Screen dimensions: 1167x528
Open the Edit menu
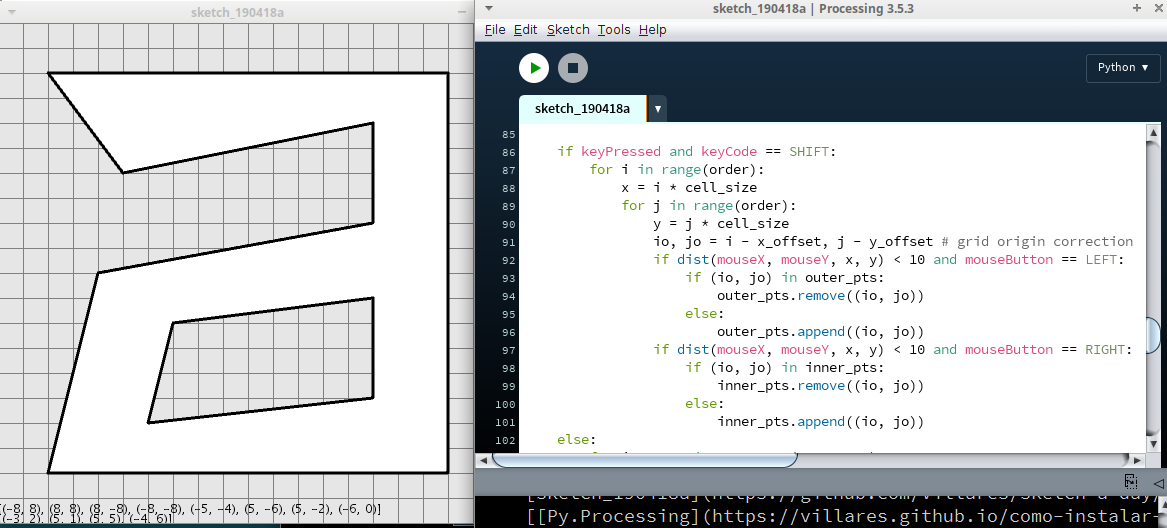(525, 30)
